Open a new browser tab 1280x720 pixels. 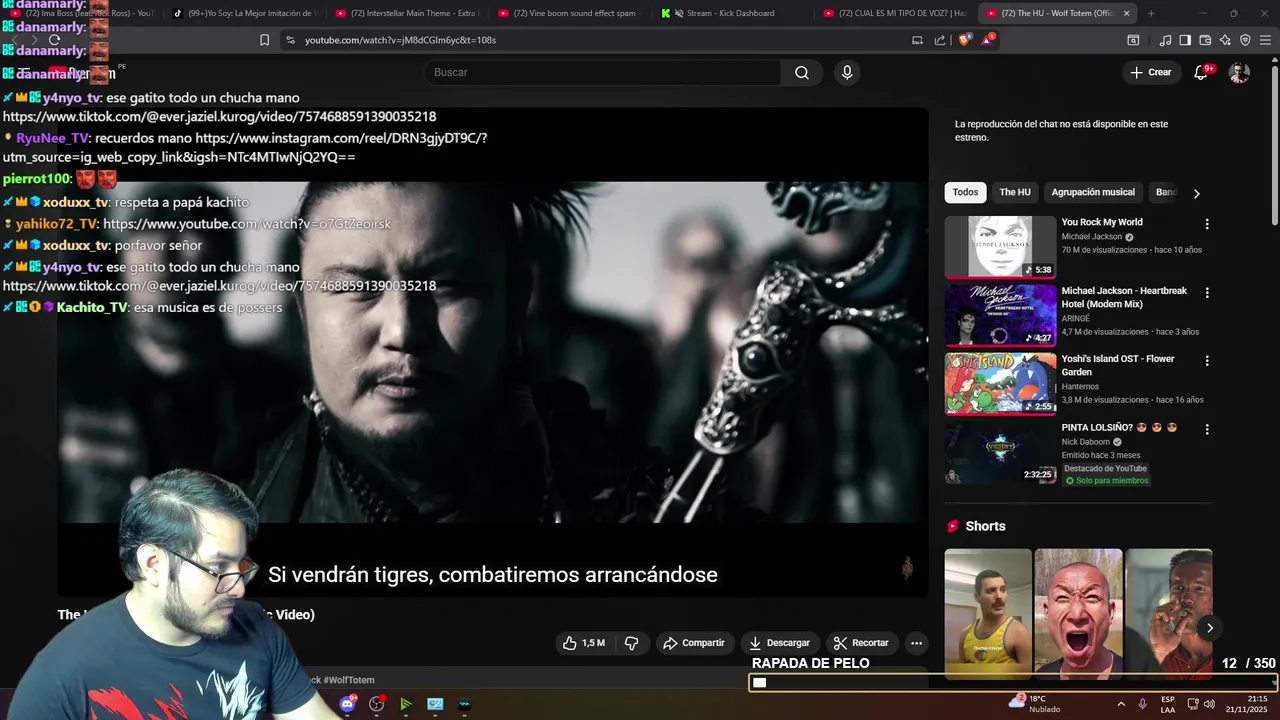point(1151,13)
